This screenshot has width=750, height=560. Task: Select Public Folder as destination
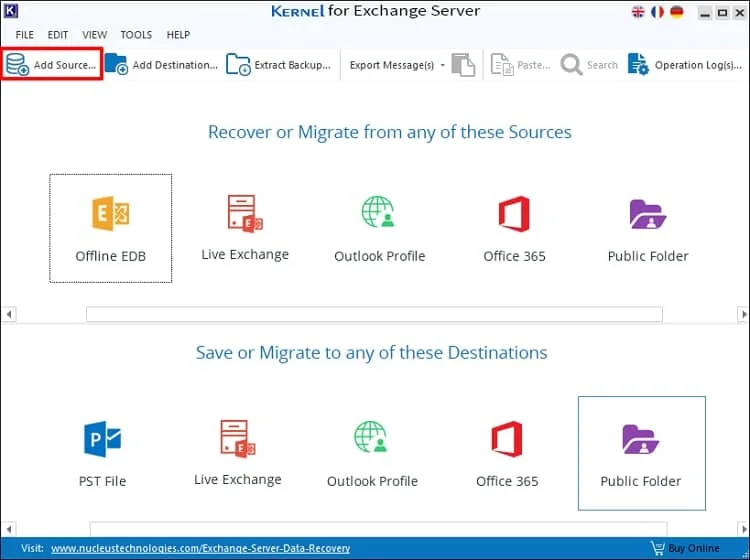coord(641,453)
